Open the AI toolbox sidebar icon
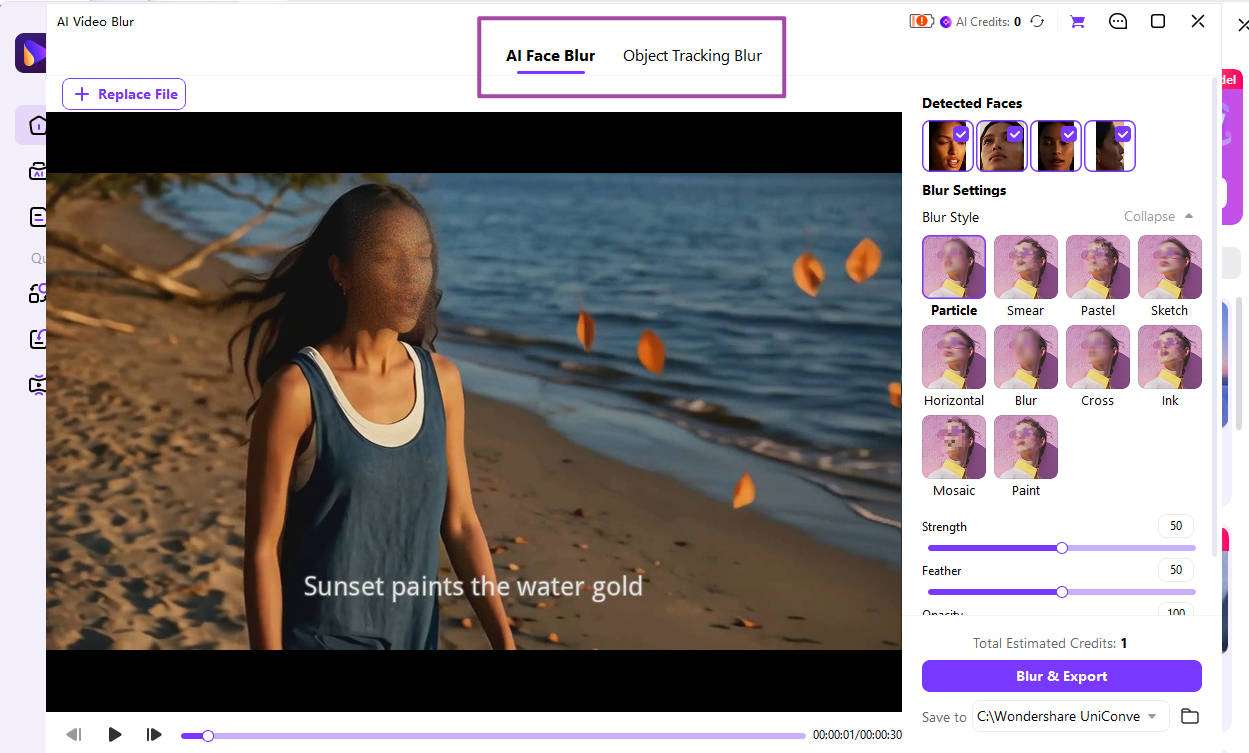The height and width of the screenshot is (753, 1249). pyautogui.click(x=37, y=171)
